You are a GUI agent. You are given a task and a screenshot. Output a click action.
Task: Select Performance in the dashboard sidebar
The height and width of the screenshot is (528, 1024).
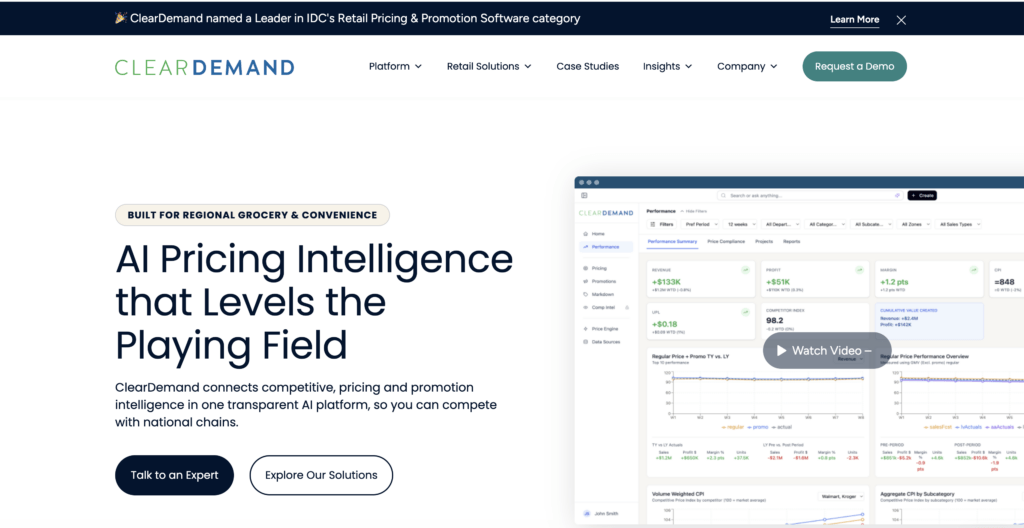(x=605, y=247)
